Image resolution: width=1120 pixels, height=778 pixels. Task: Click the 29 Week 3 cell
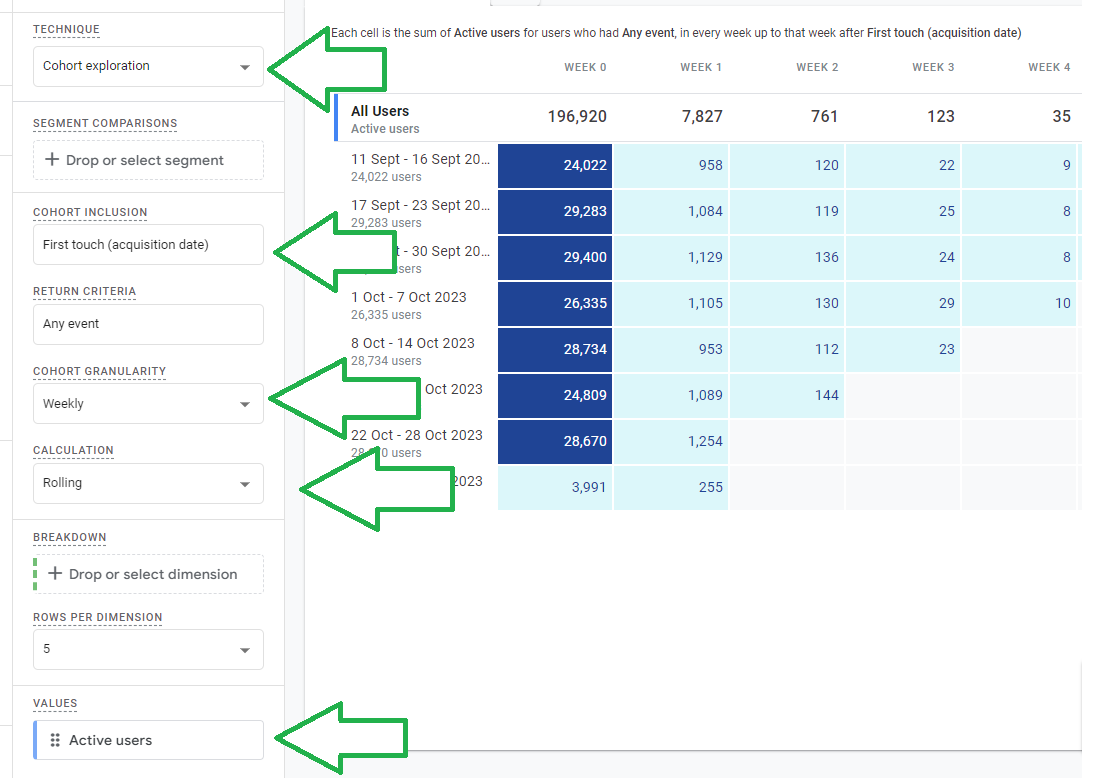pyautogui.click(x=903, y=304)
